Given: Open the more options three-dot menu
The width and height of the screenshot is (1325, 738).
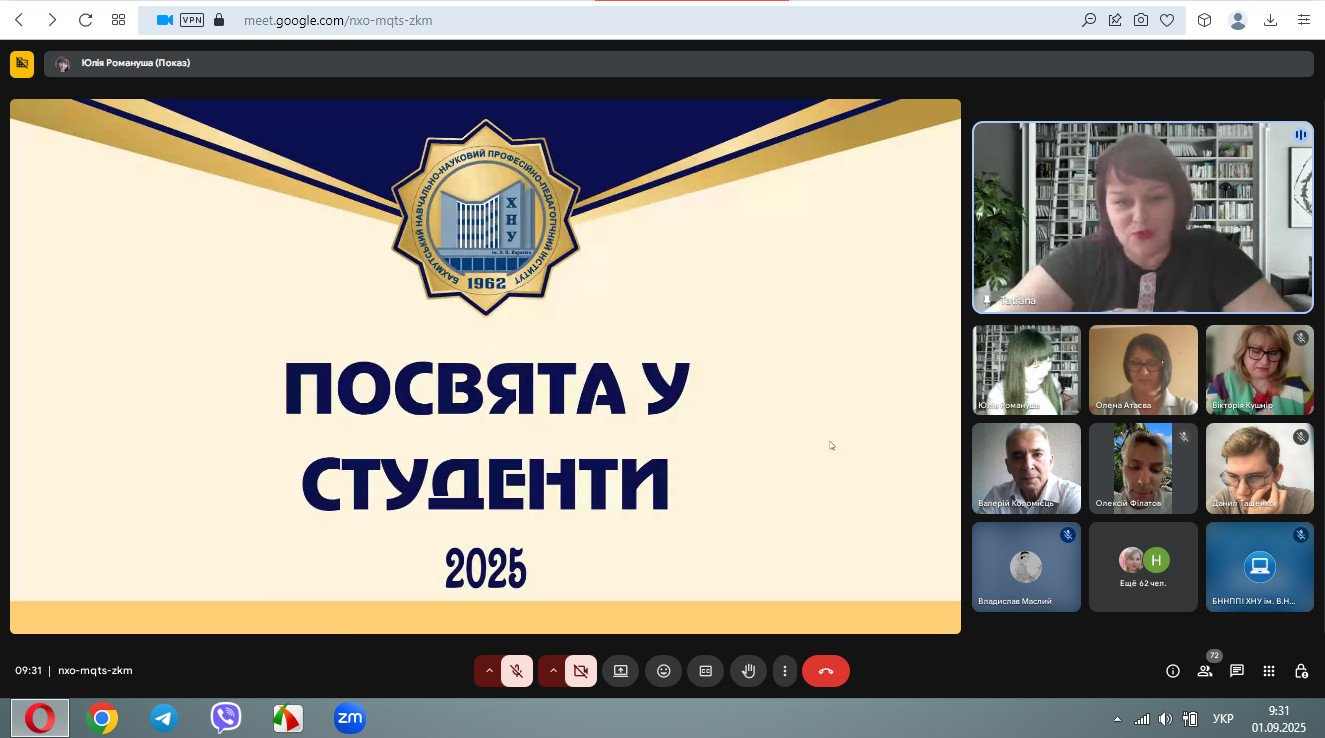Looking at the screenshot, I should tap(785, 671).
